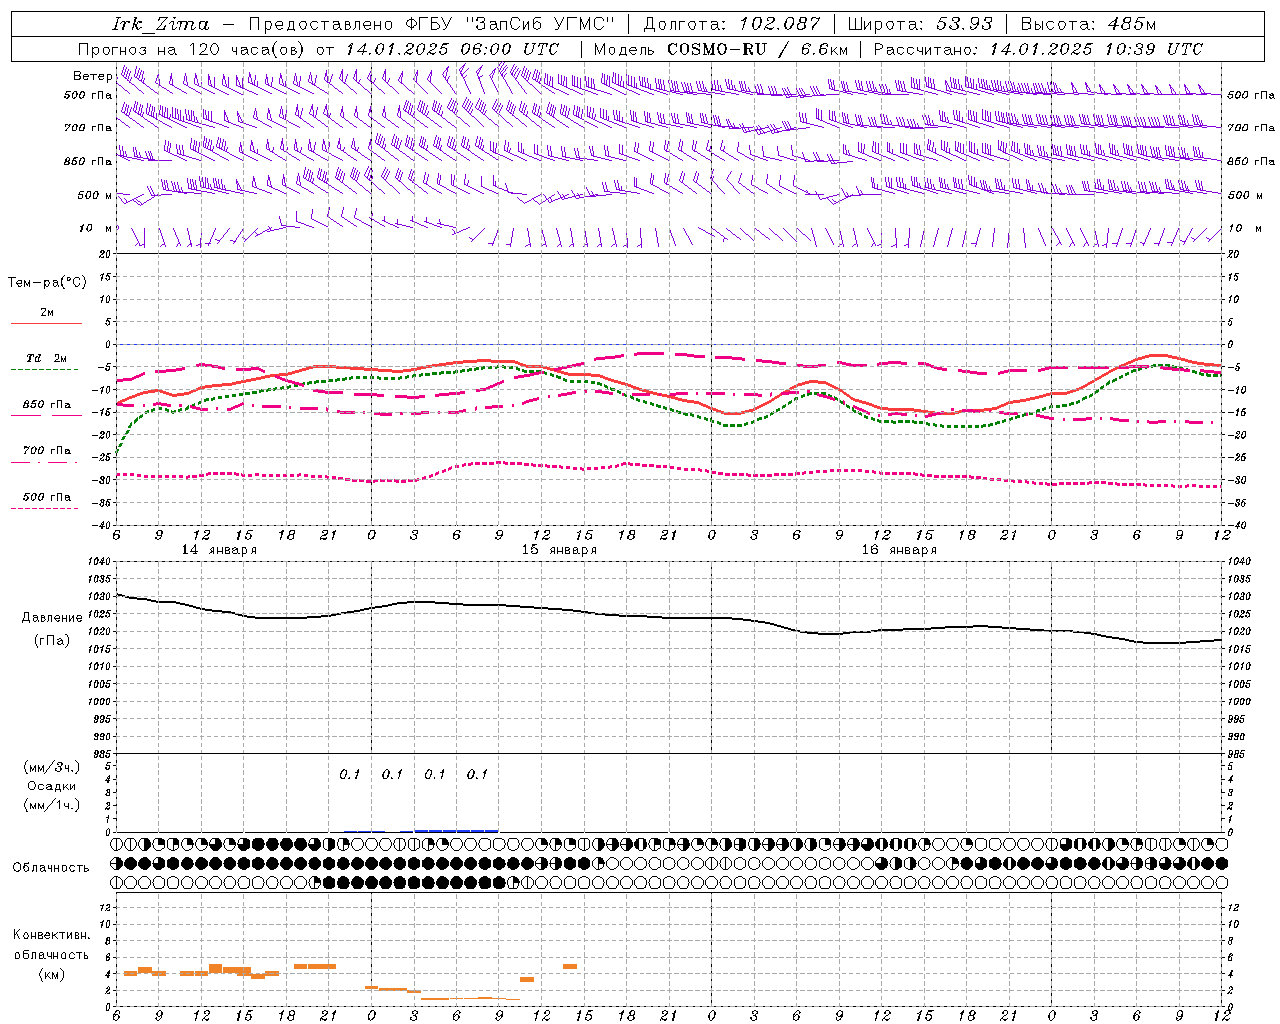Click the left 10 м wind level label
Screen dimensions: 1280x1024
coord(95,229)
